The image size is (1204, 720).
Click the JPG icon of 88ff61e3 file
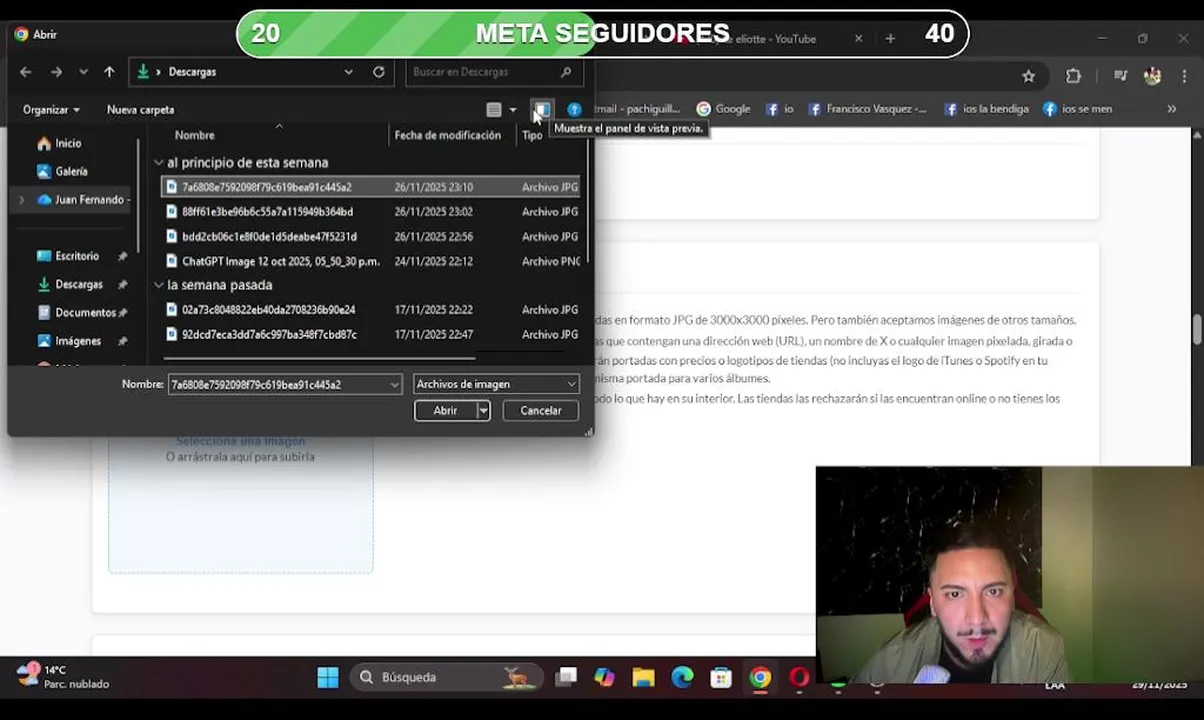pyautogui.click(x=172, y=212)
